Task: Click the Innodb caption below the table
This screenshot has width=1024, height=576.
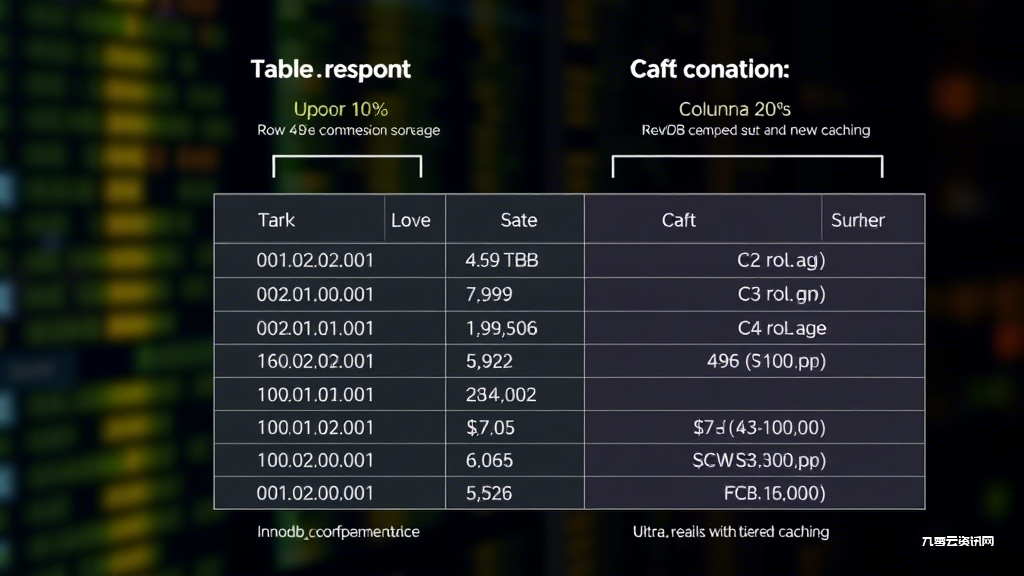Action: (338, 532)
